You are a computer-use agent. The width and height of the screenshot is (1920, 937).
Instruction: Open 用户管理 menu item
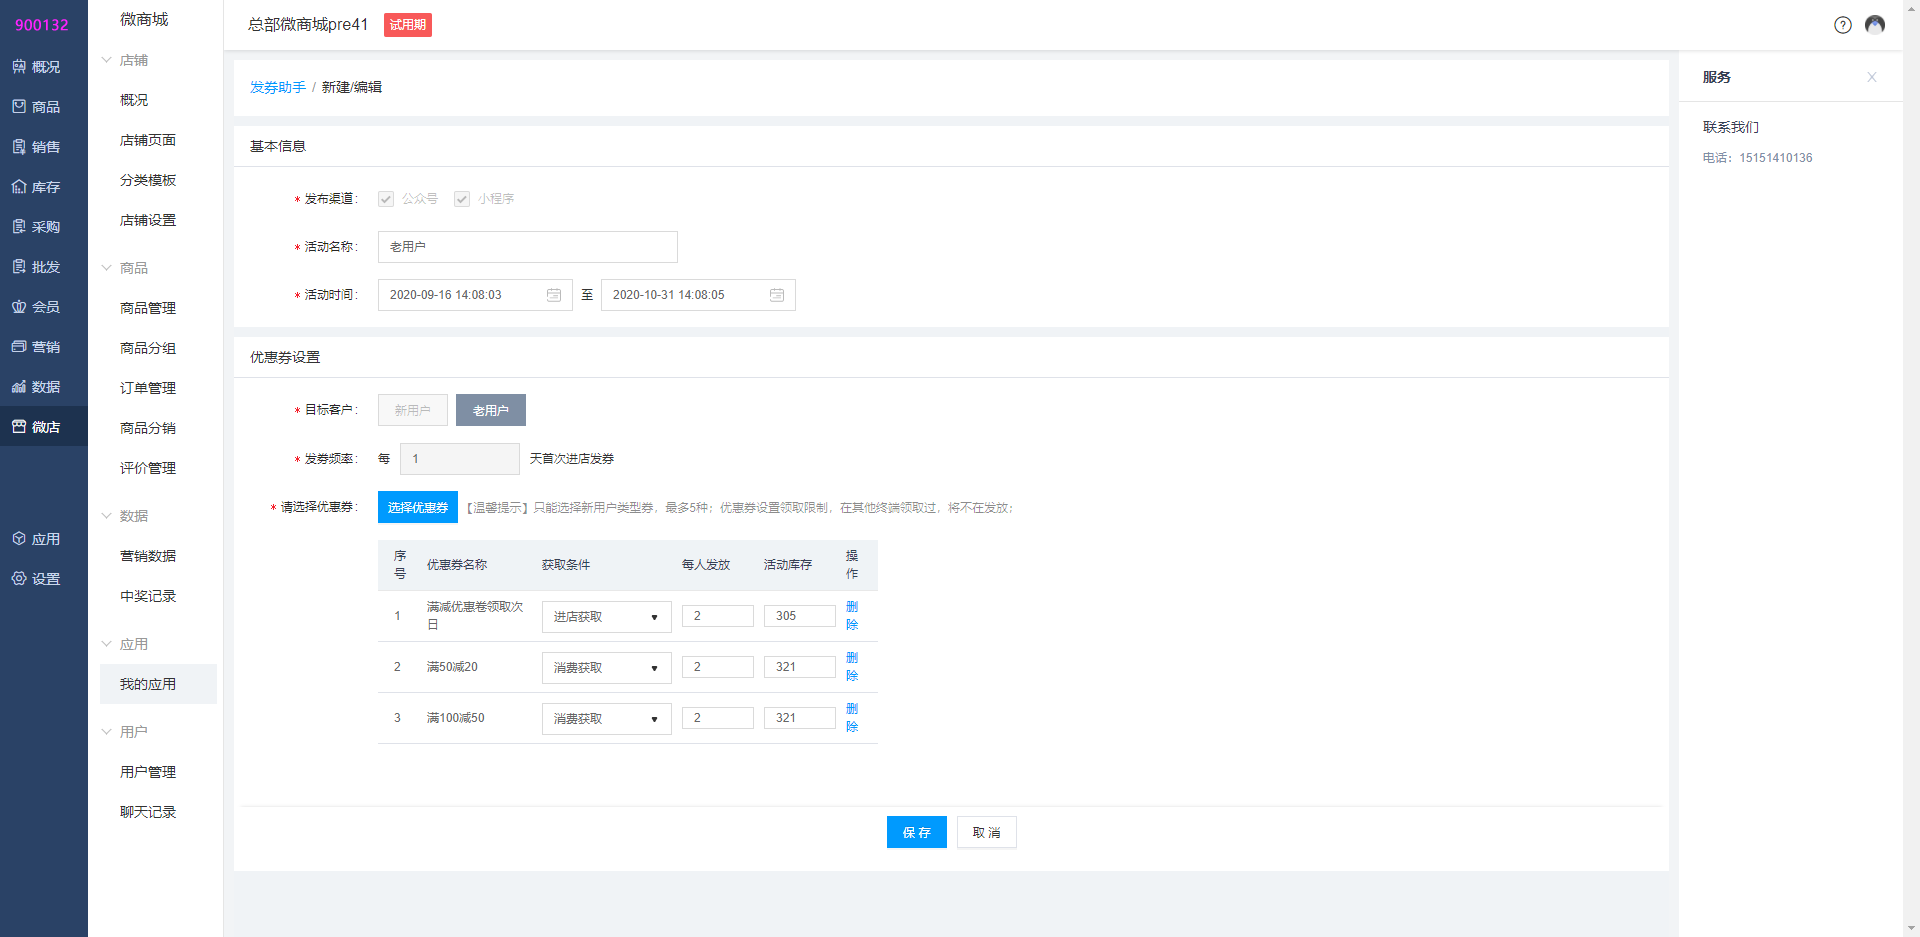[148, 772]
